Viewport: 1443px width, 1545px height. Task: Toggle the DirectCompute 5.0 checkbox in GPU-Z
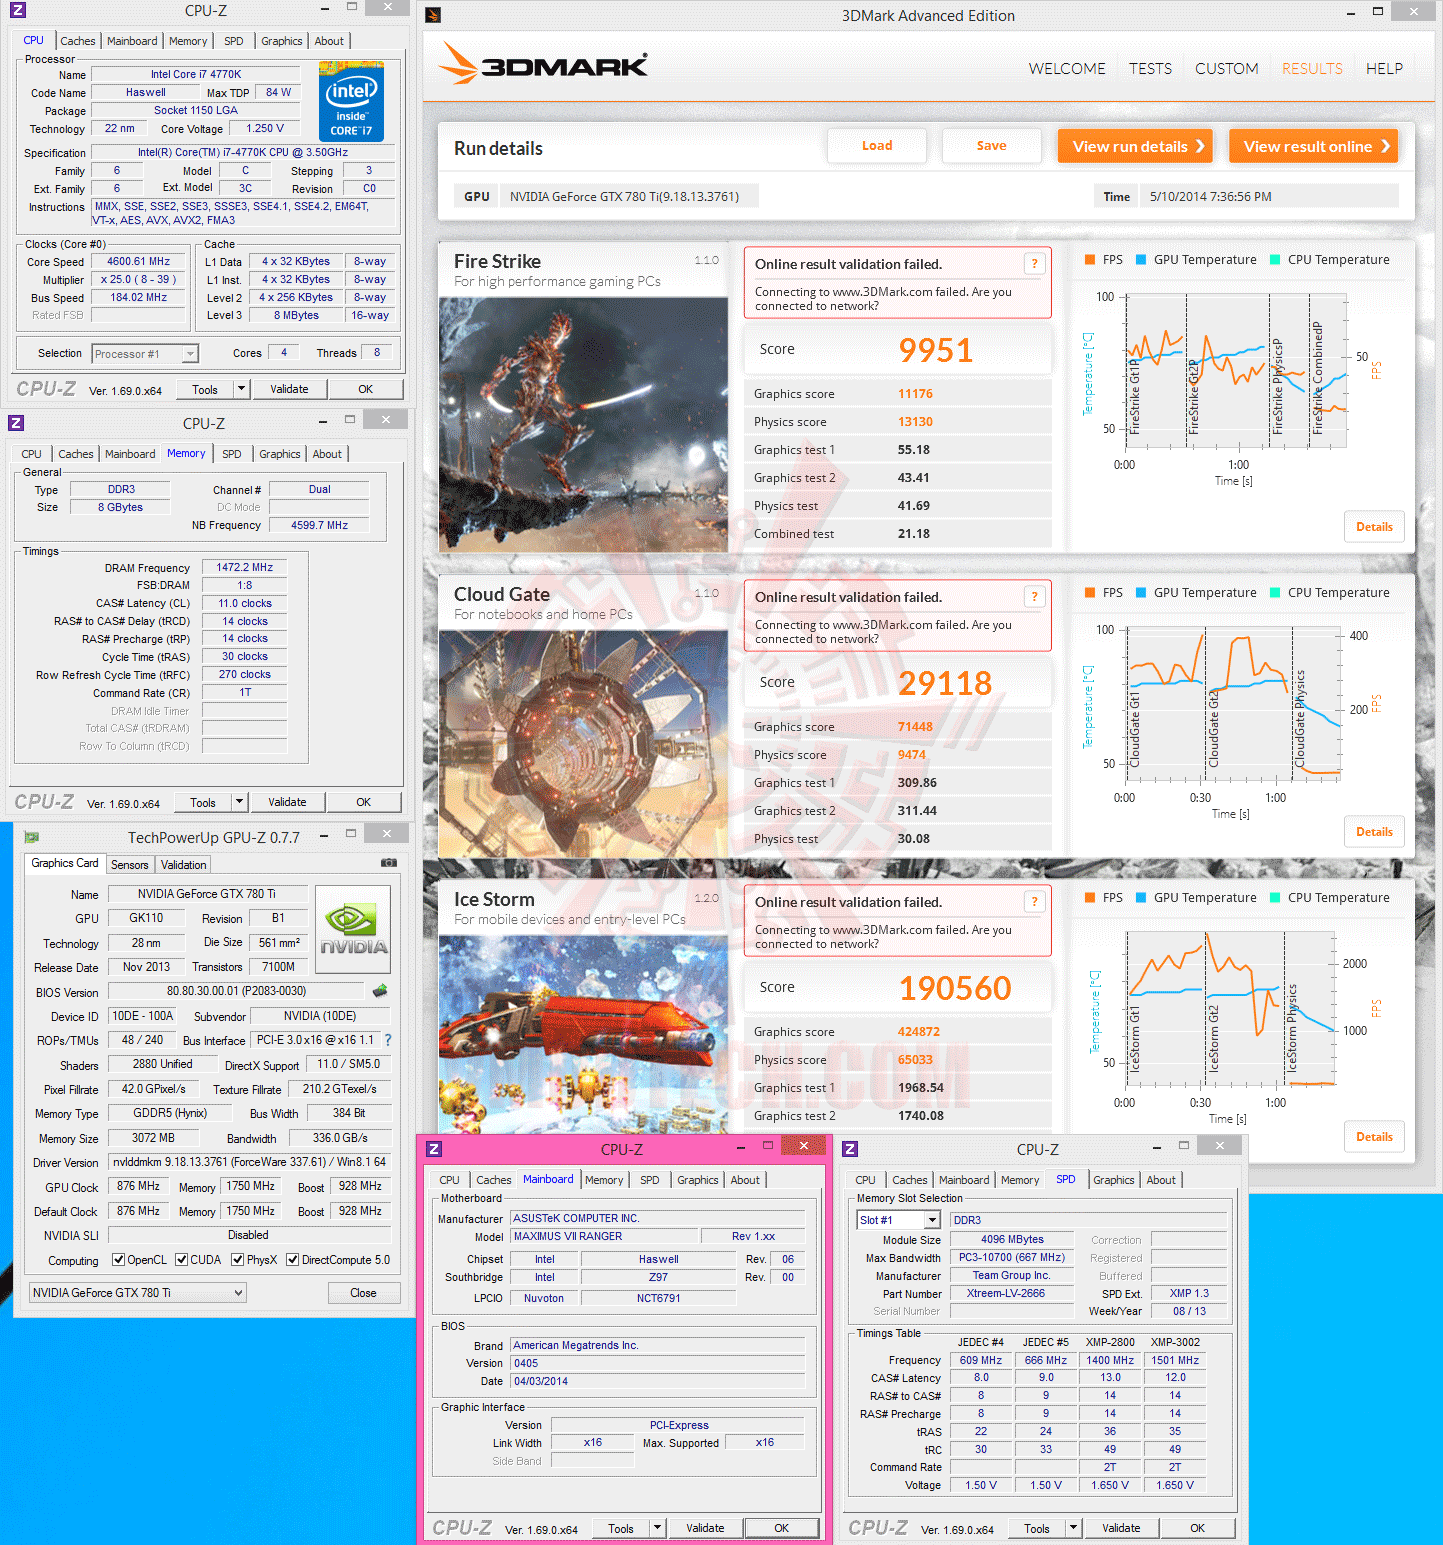[x=292, y=1260]
